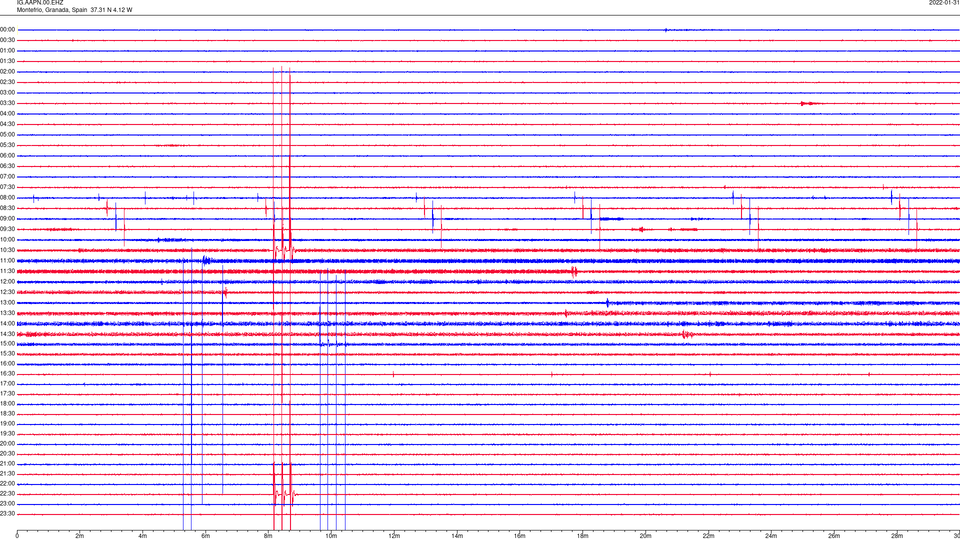Viewport: 960px width, 540px height.
Task: Select the 13:30 time row label
Action: (7, 313)
